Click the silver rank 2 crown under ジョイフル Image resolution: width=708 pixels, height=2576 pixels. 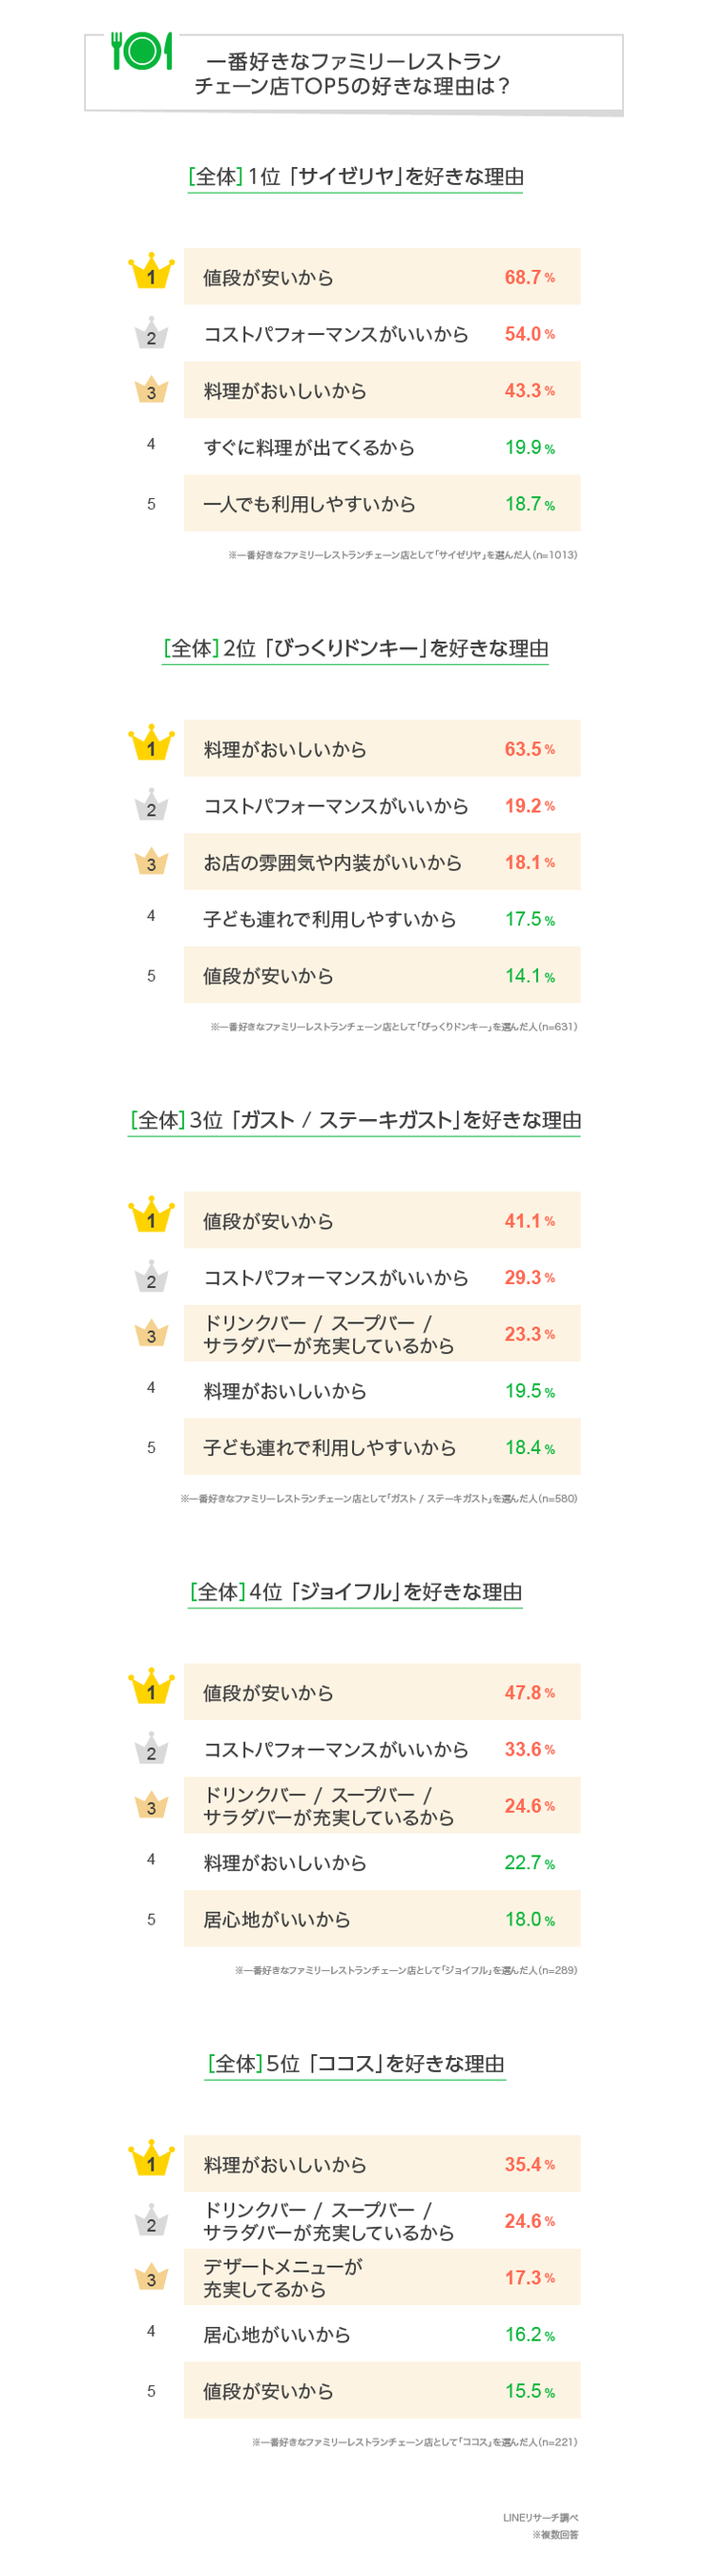151,1749
